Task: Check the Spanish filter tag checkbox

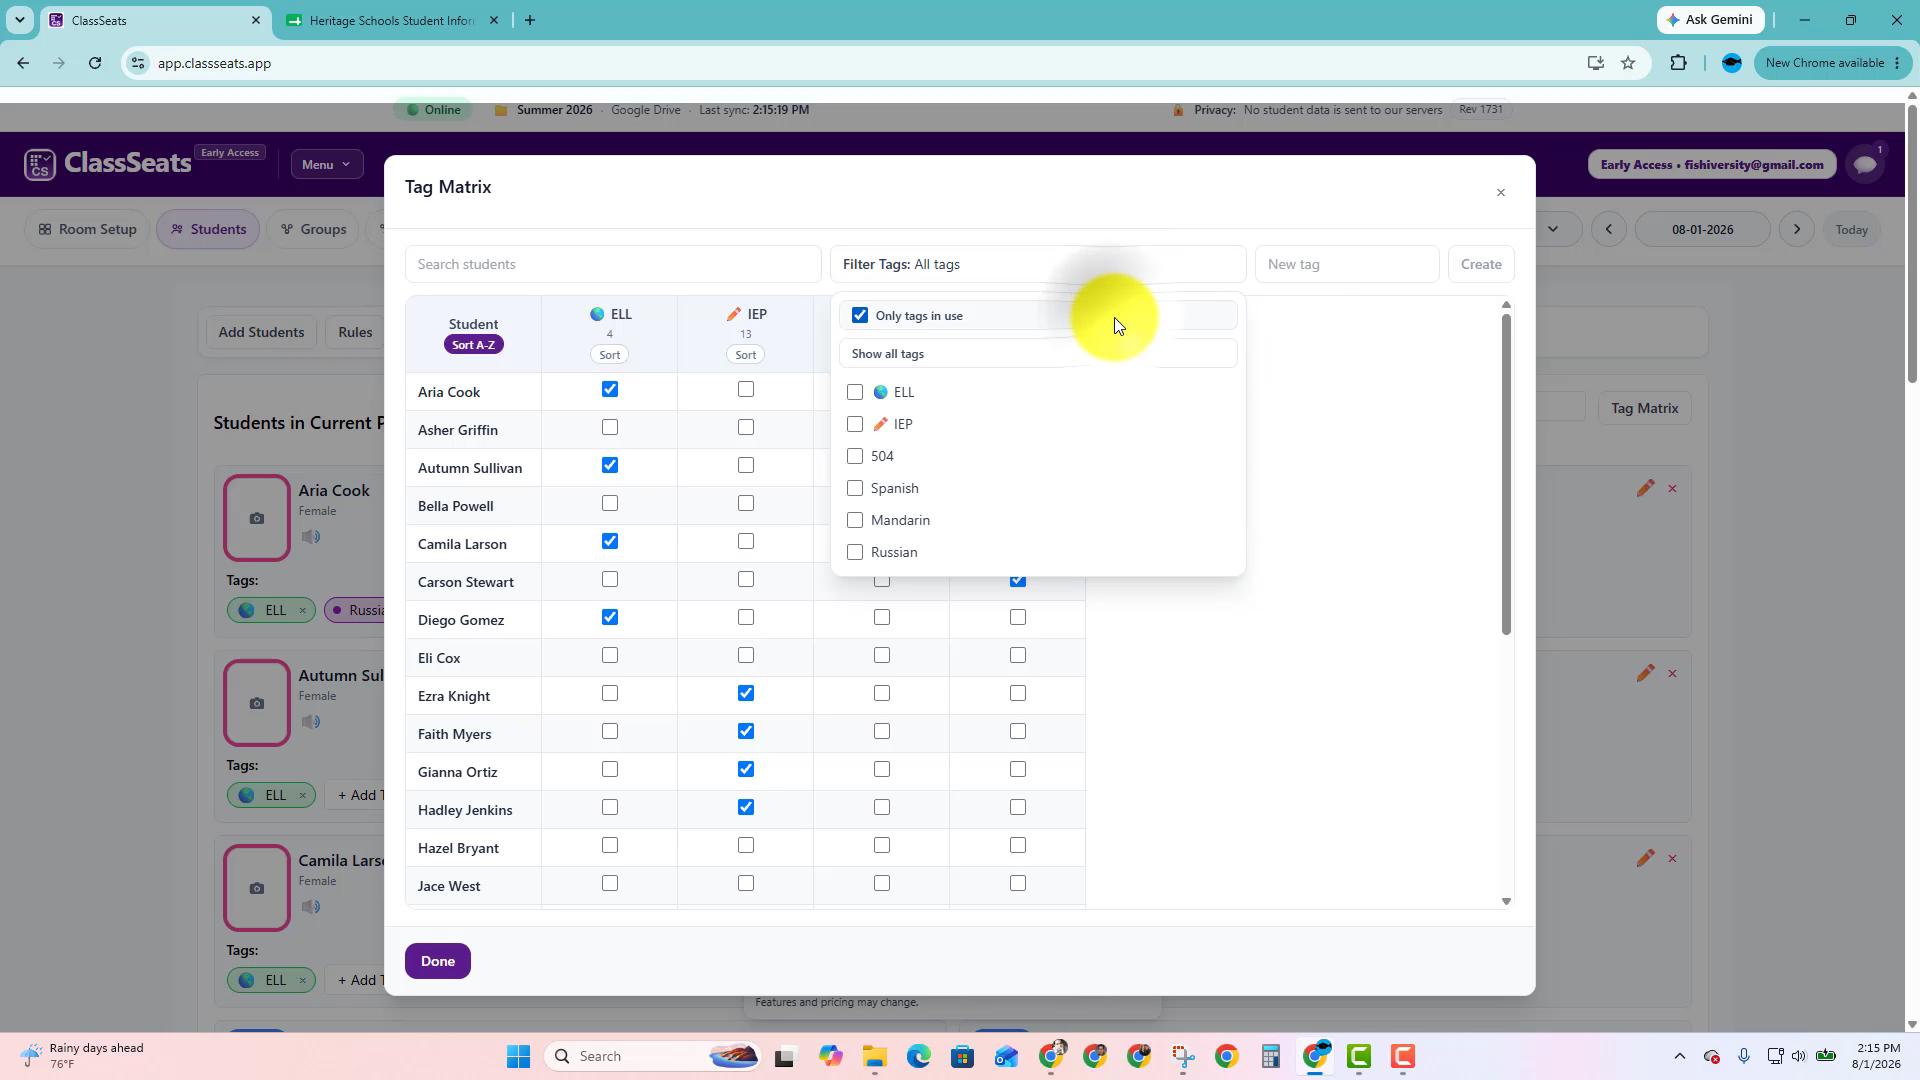Action: click(855, 488)
